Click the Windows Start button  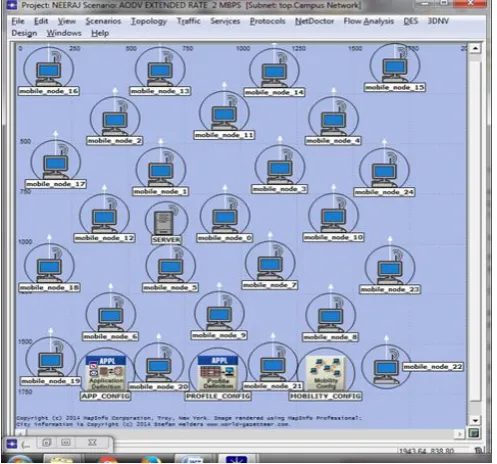(19, 460)
